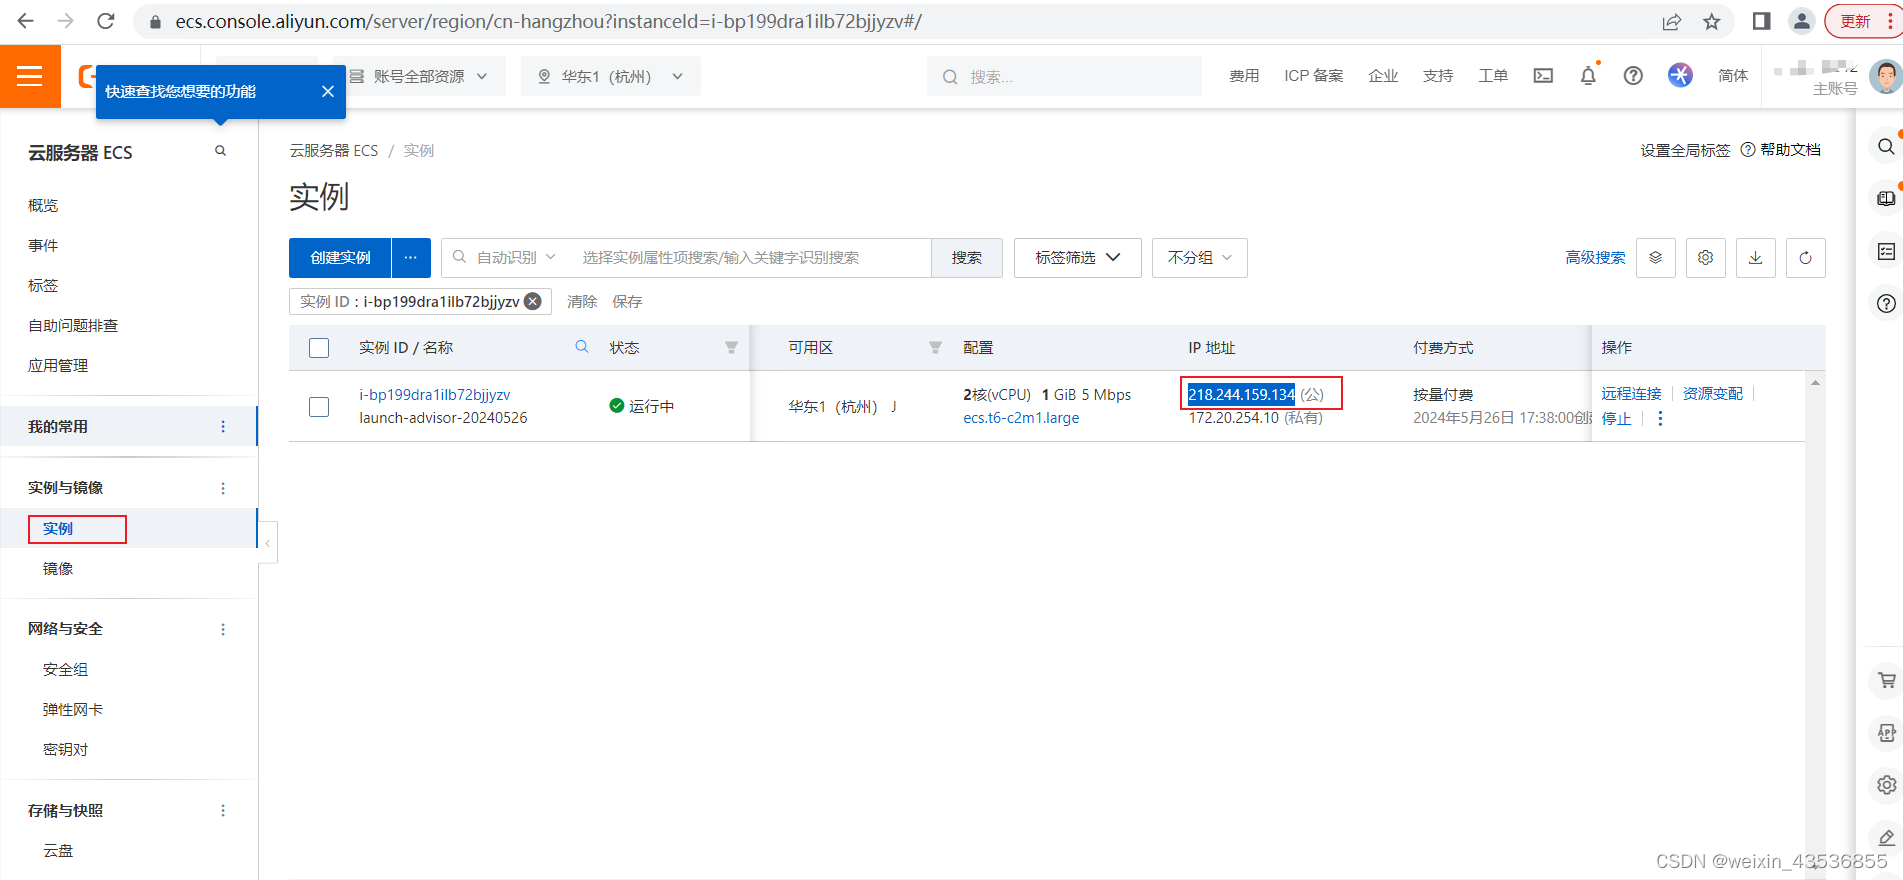Clear the instance ID filter tag
Viewport: 1903px width, 880px height.
pos(533,301)
